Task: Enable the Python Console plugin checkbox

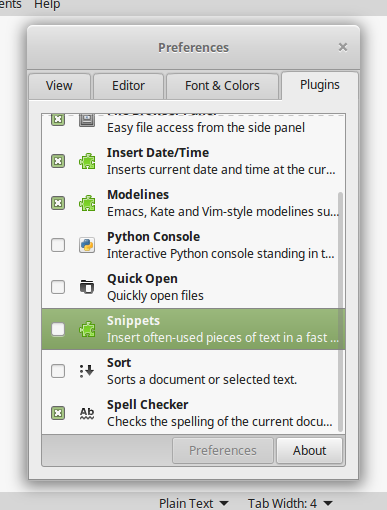Action: click(58, 245)
